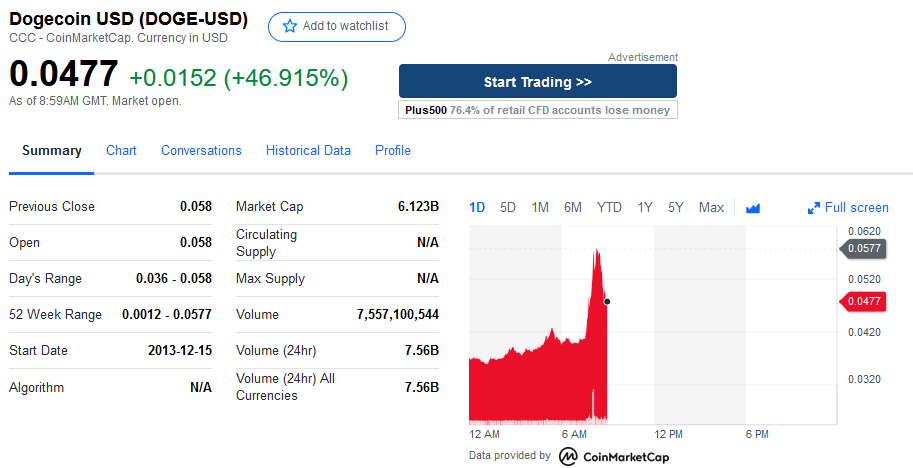Choose the 5Y chart range
The image size is (913, 468).
point(675,207)
